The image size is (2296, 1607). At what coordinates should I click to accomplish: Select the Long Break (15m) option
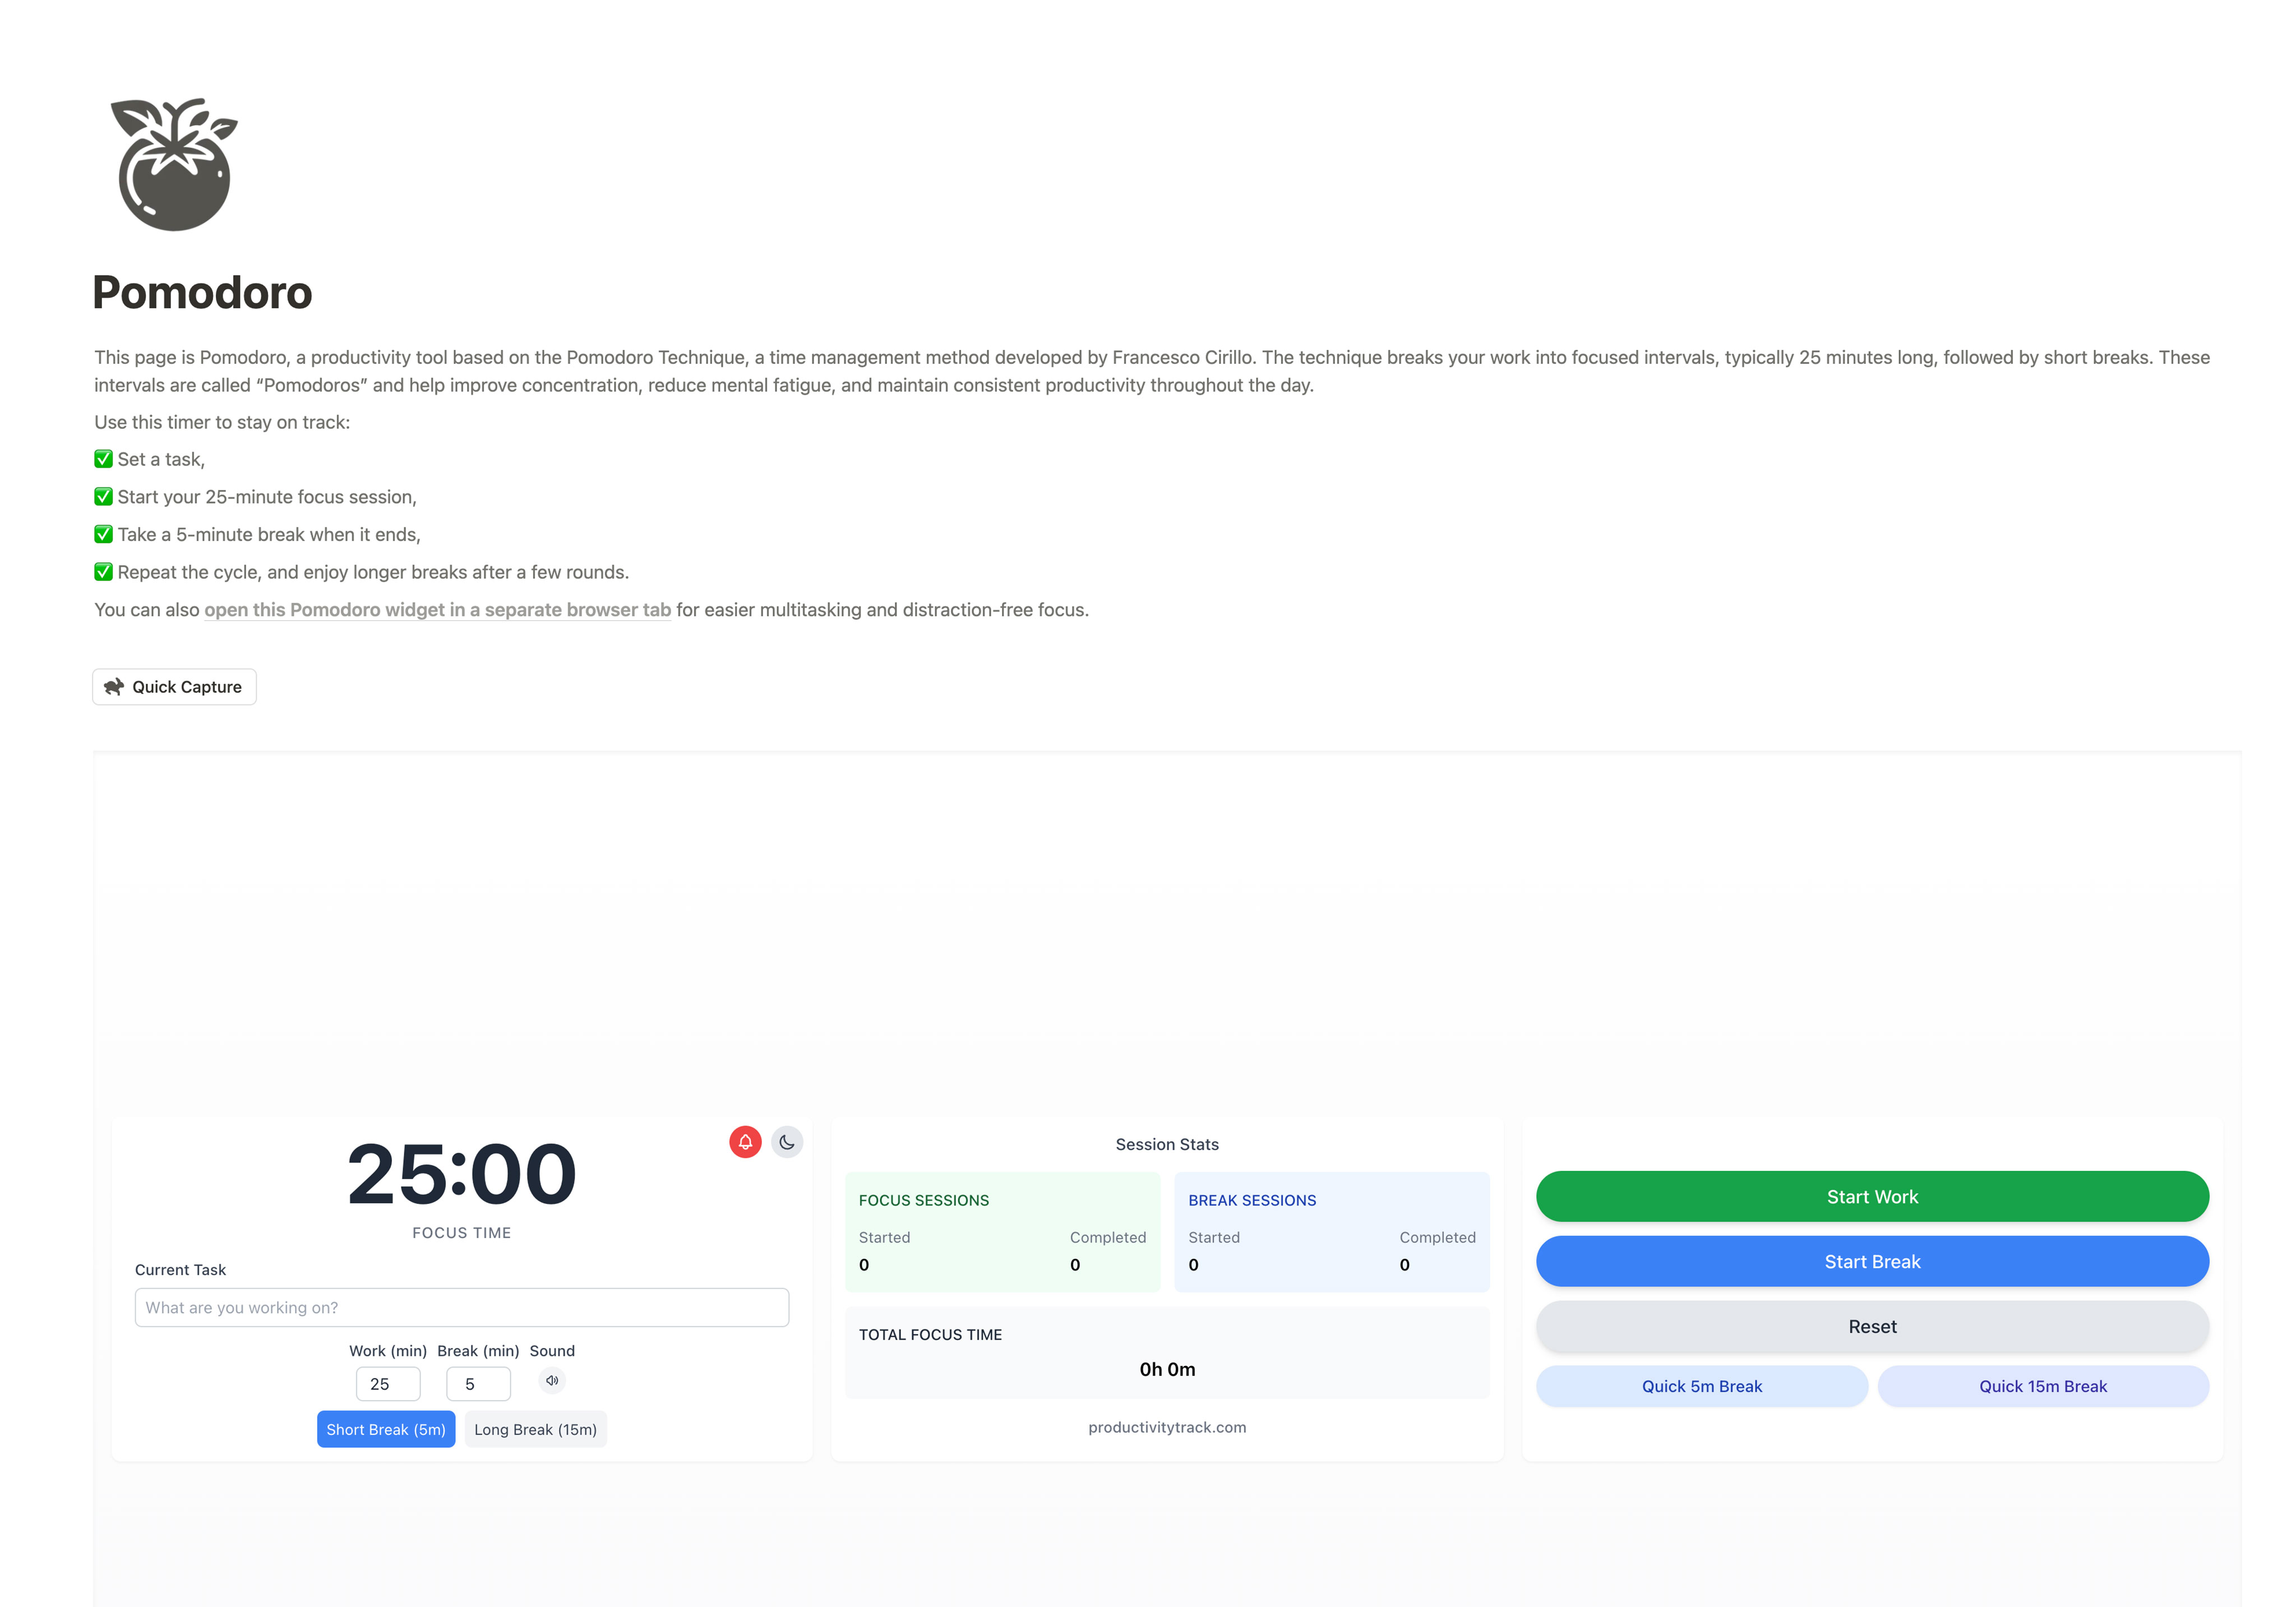tap(536, 1430)
